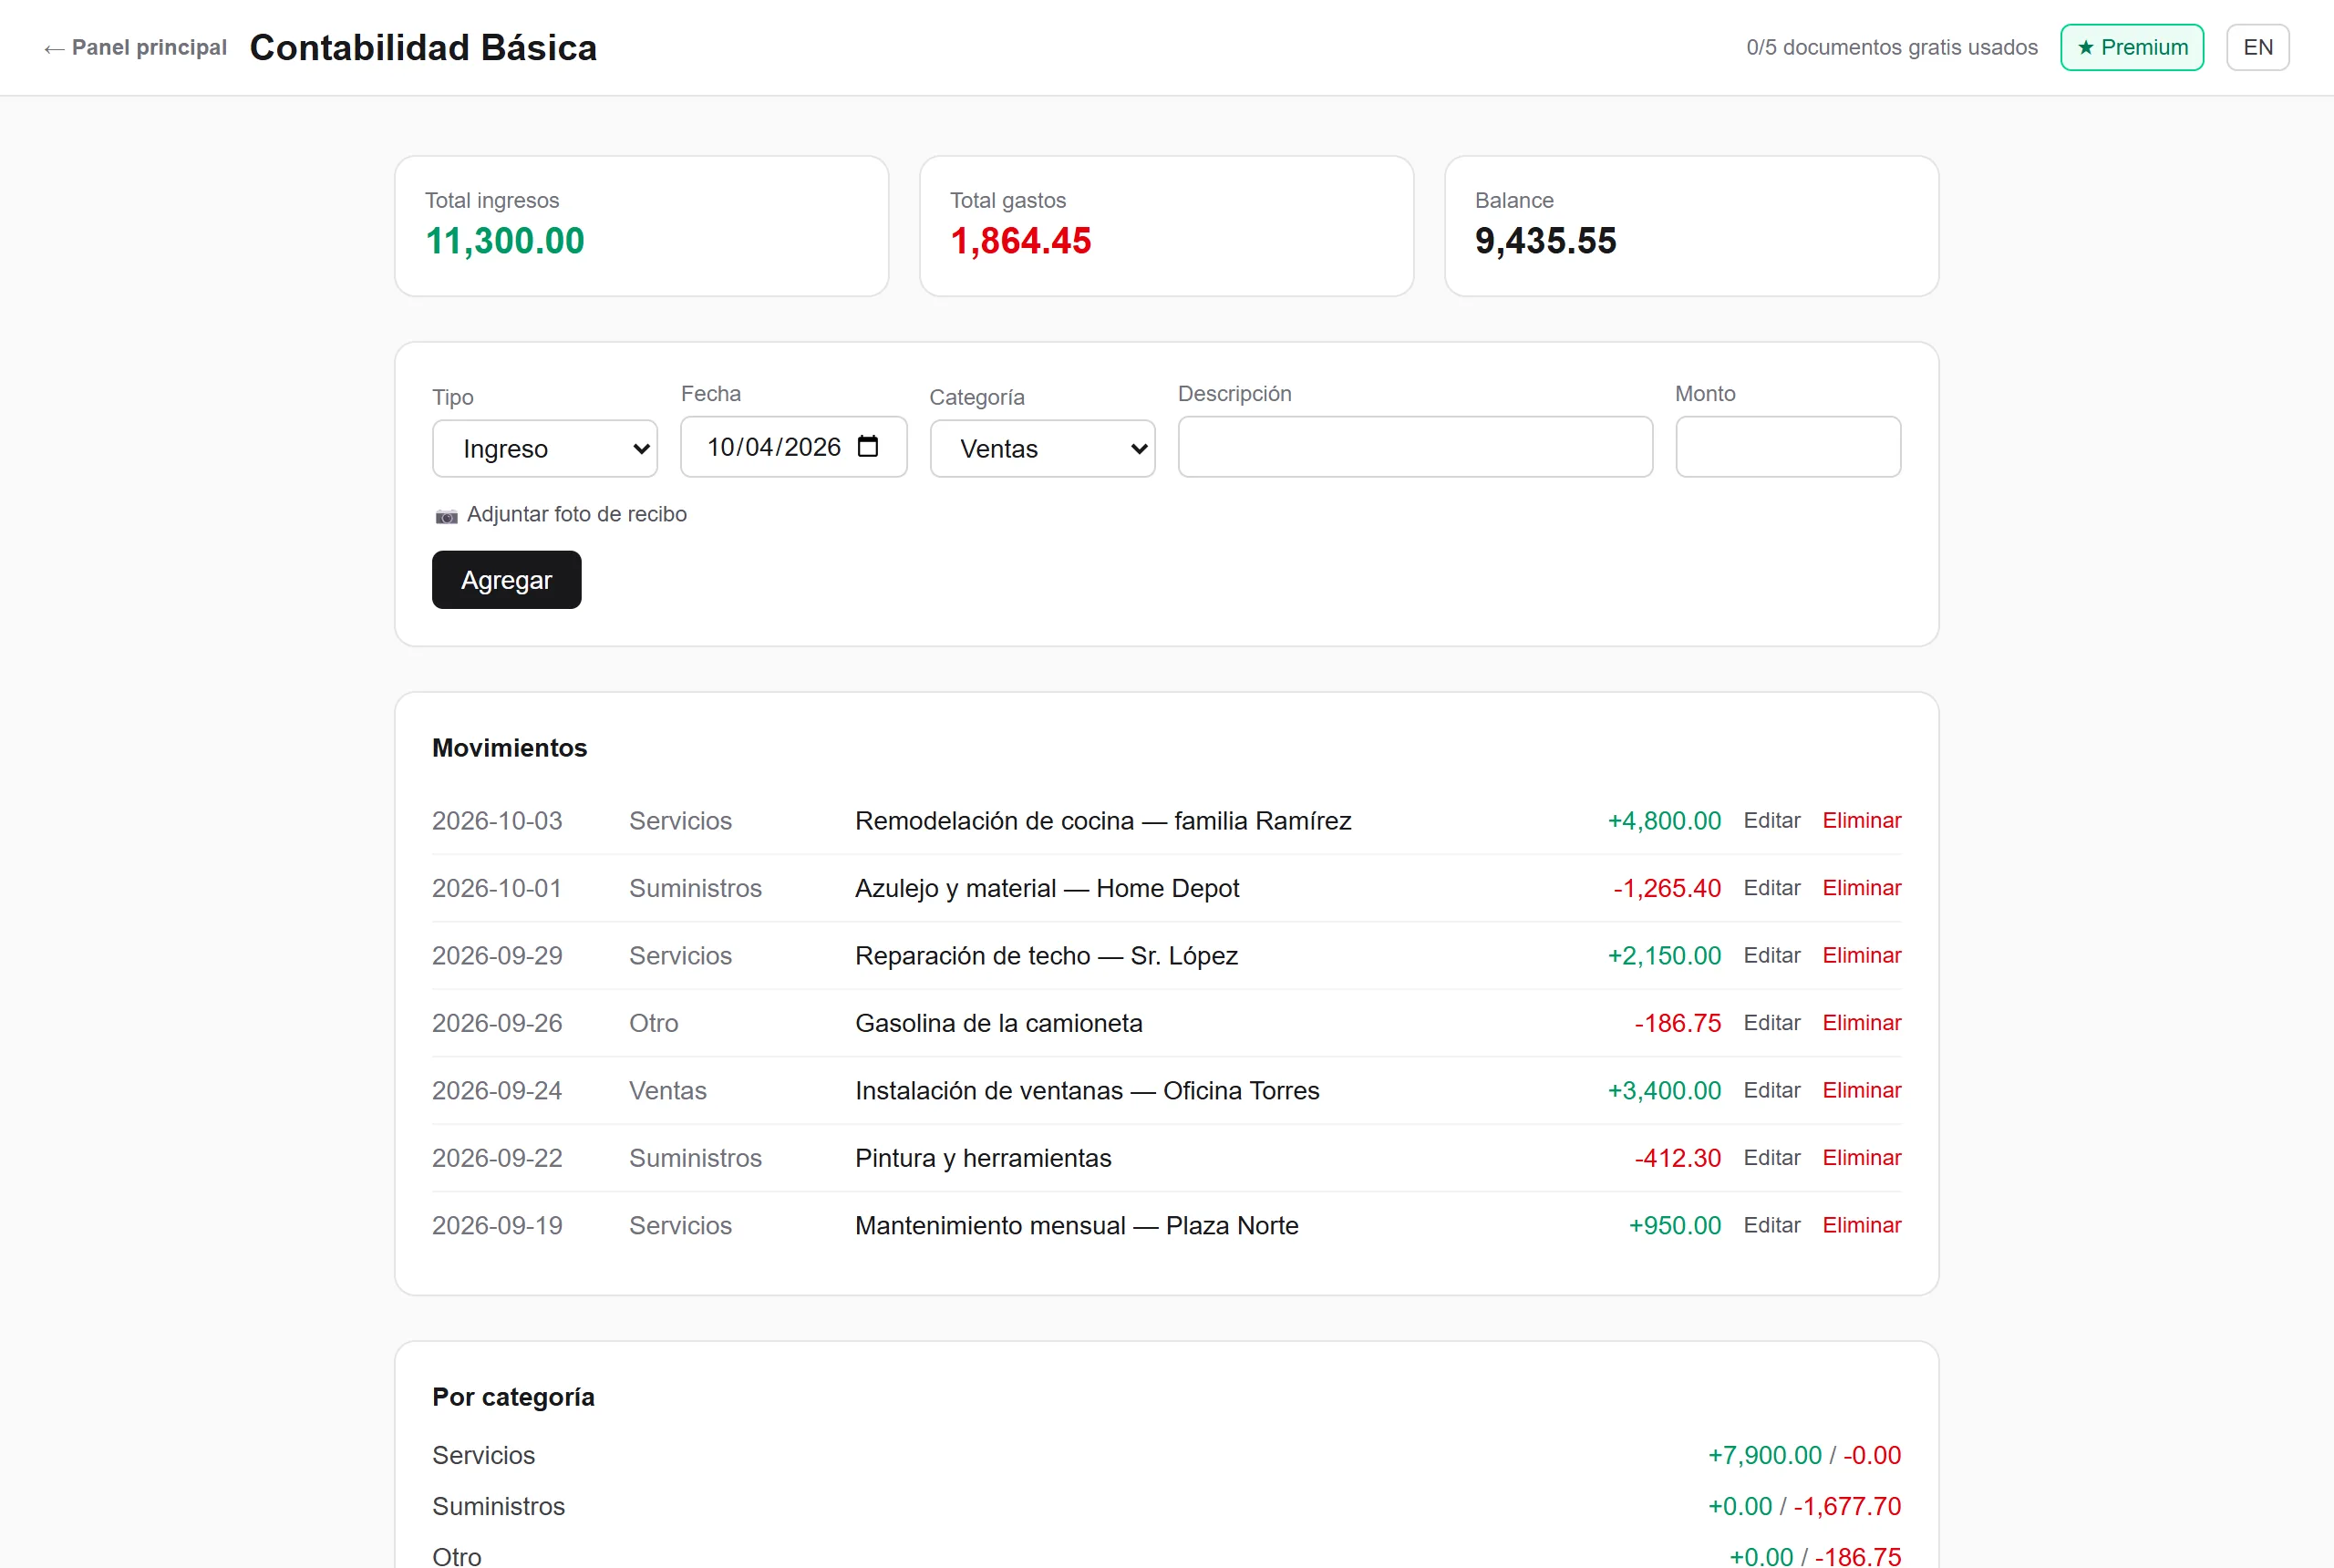The width and height of the screenshot is (2334, 1568).
Task: Click Servicios row under Por categoría
Action: 1166,1455
